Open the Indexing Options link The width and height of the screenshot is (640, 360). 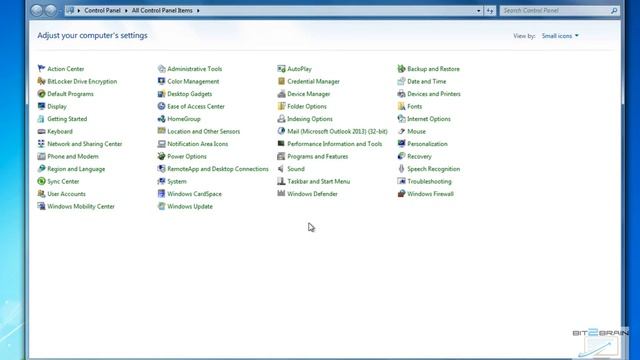coord(310,119)
